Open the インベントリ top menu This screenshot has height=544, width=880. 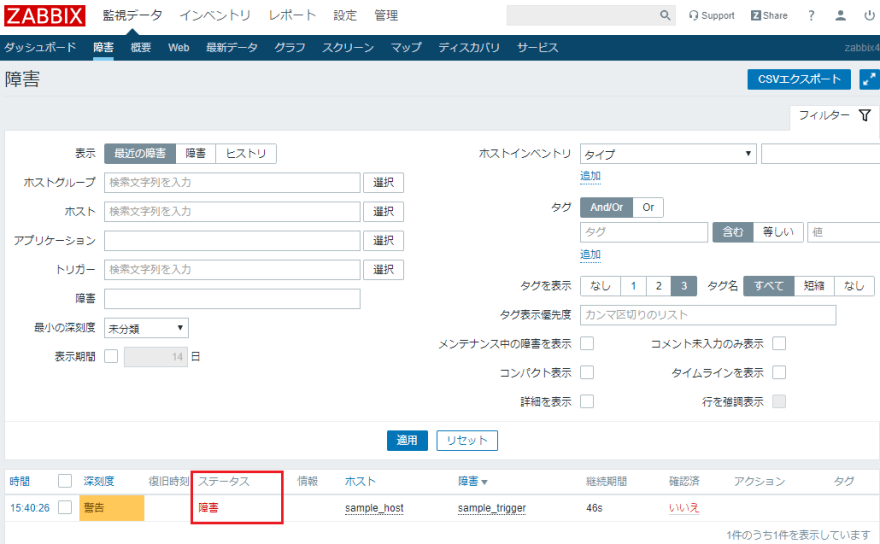[215, 15]
